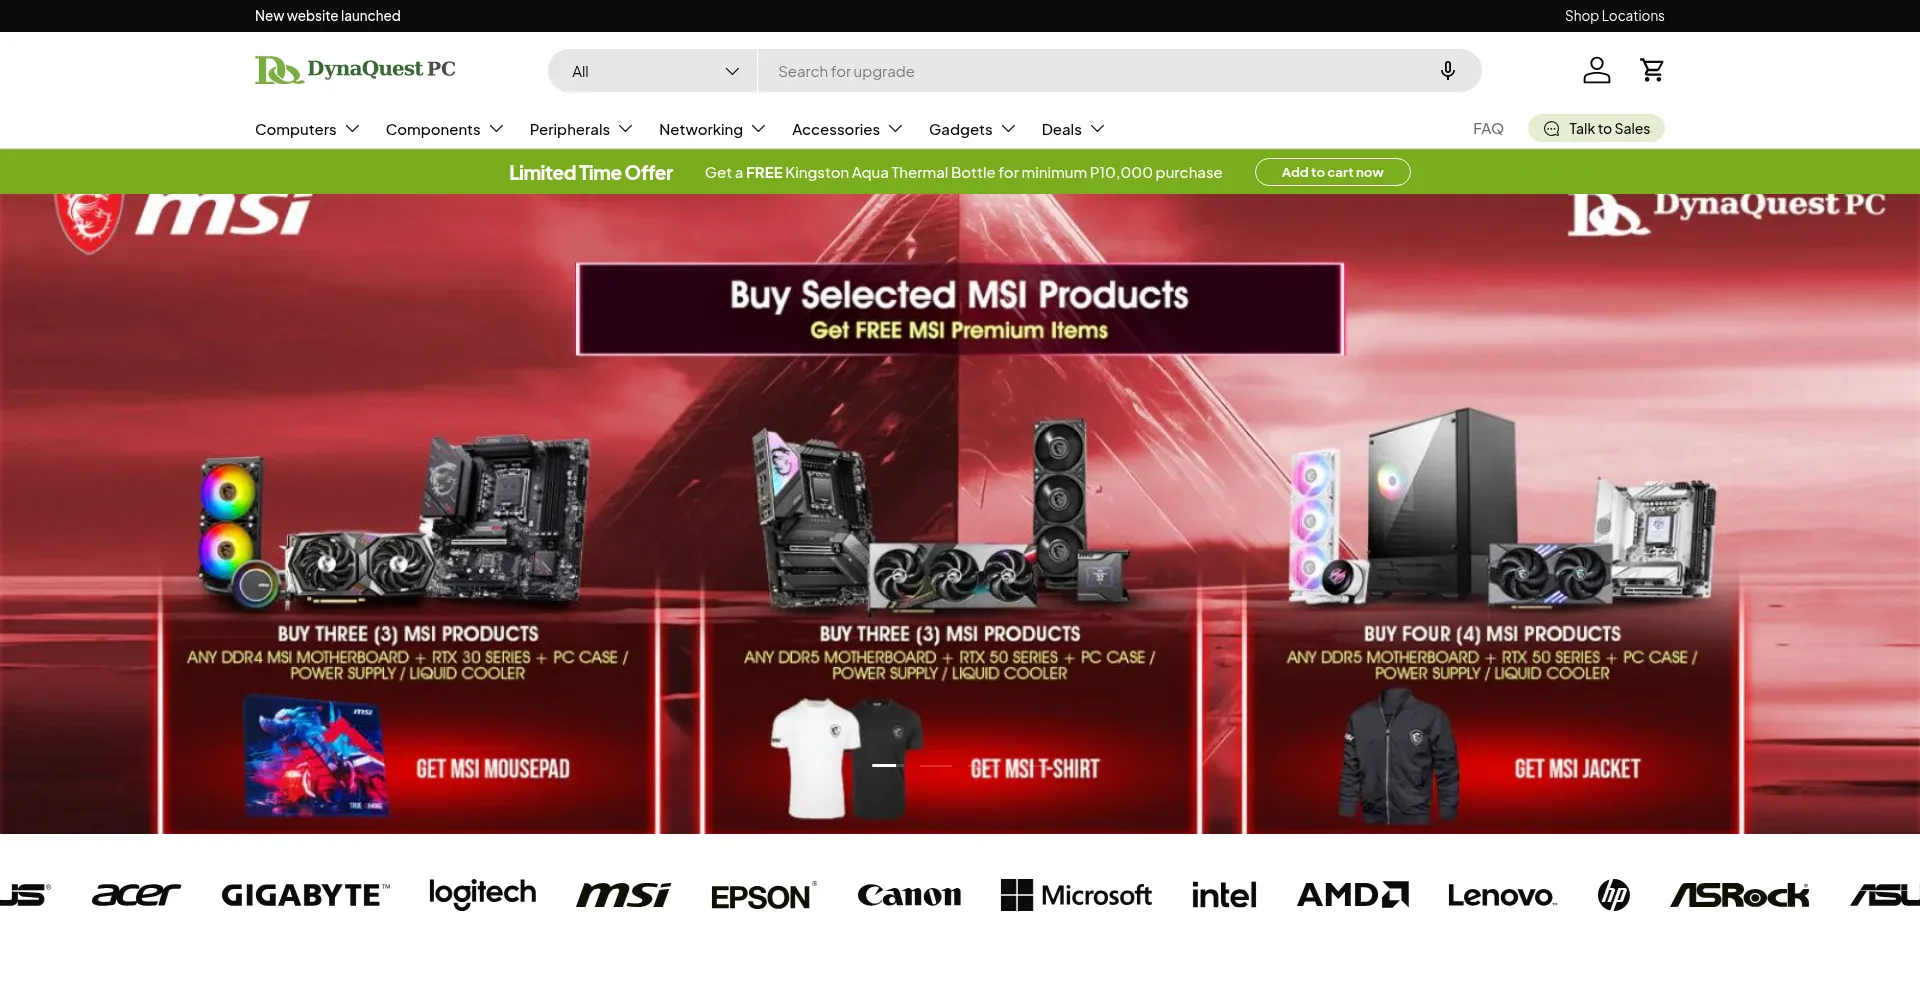Open the All category dropdown
This screenshot has height=993, width=1920.
(653, 71)
